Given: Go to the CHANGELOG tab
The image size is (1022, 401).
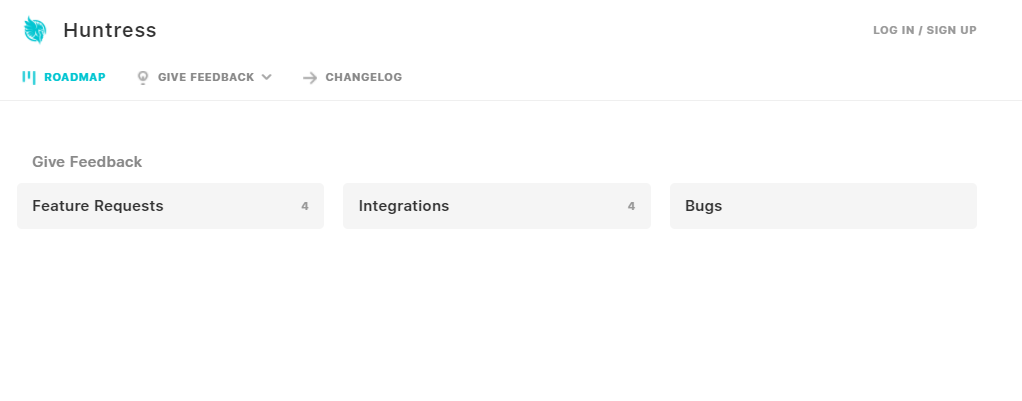Looking at the screenshot, I should 364,77.
